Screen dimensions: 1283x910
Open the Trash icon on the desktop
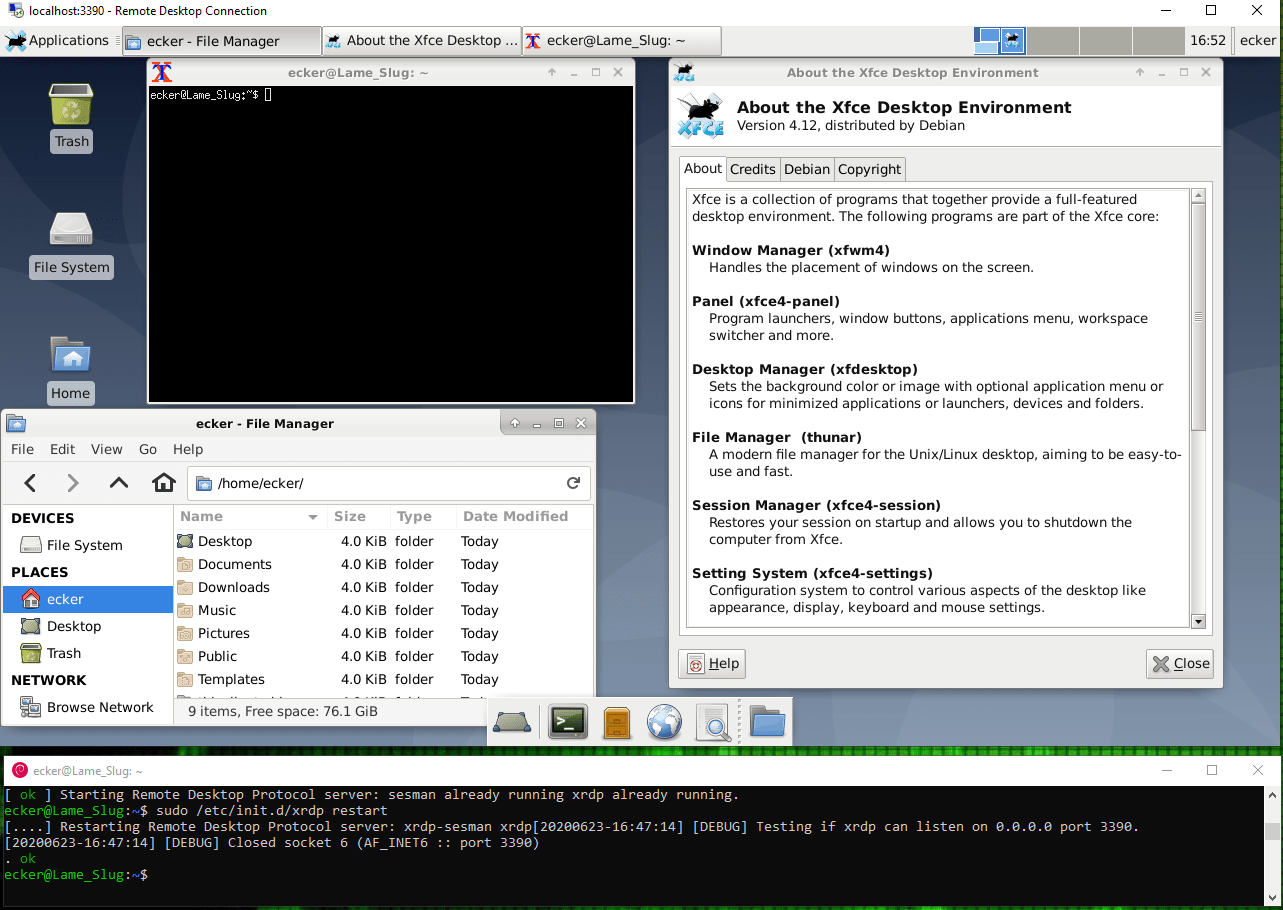click(x=71, y=103)
